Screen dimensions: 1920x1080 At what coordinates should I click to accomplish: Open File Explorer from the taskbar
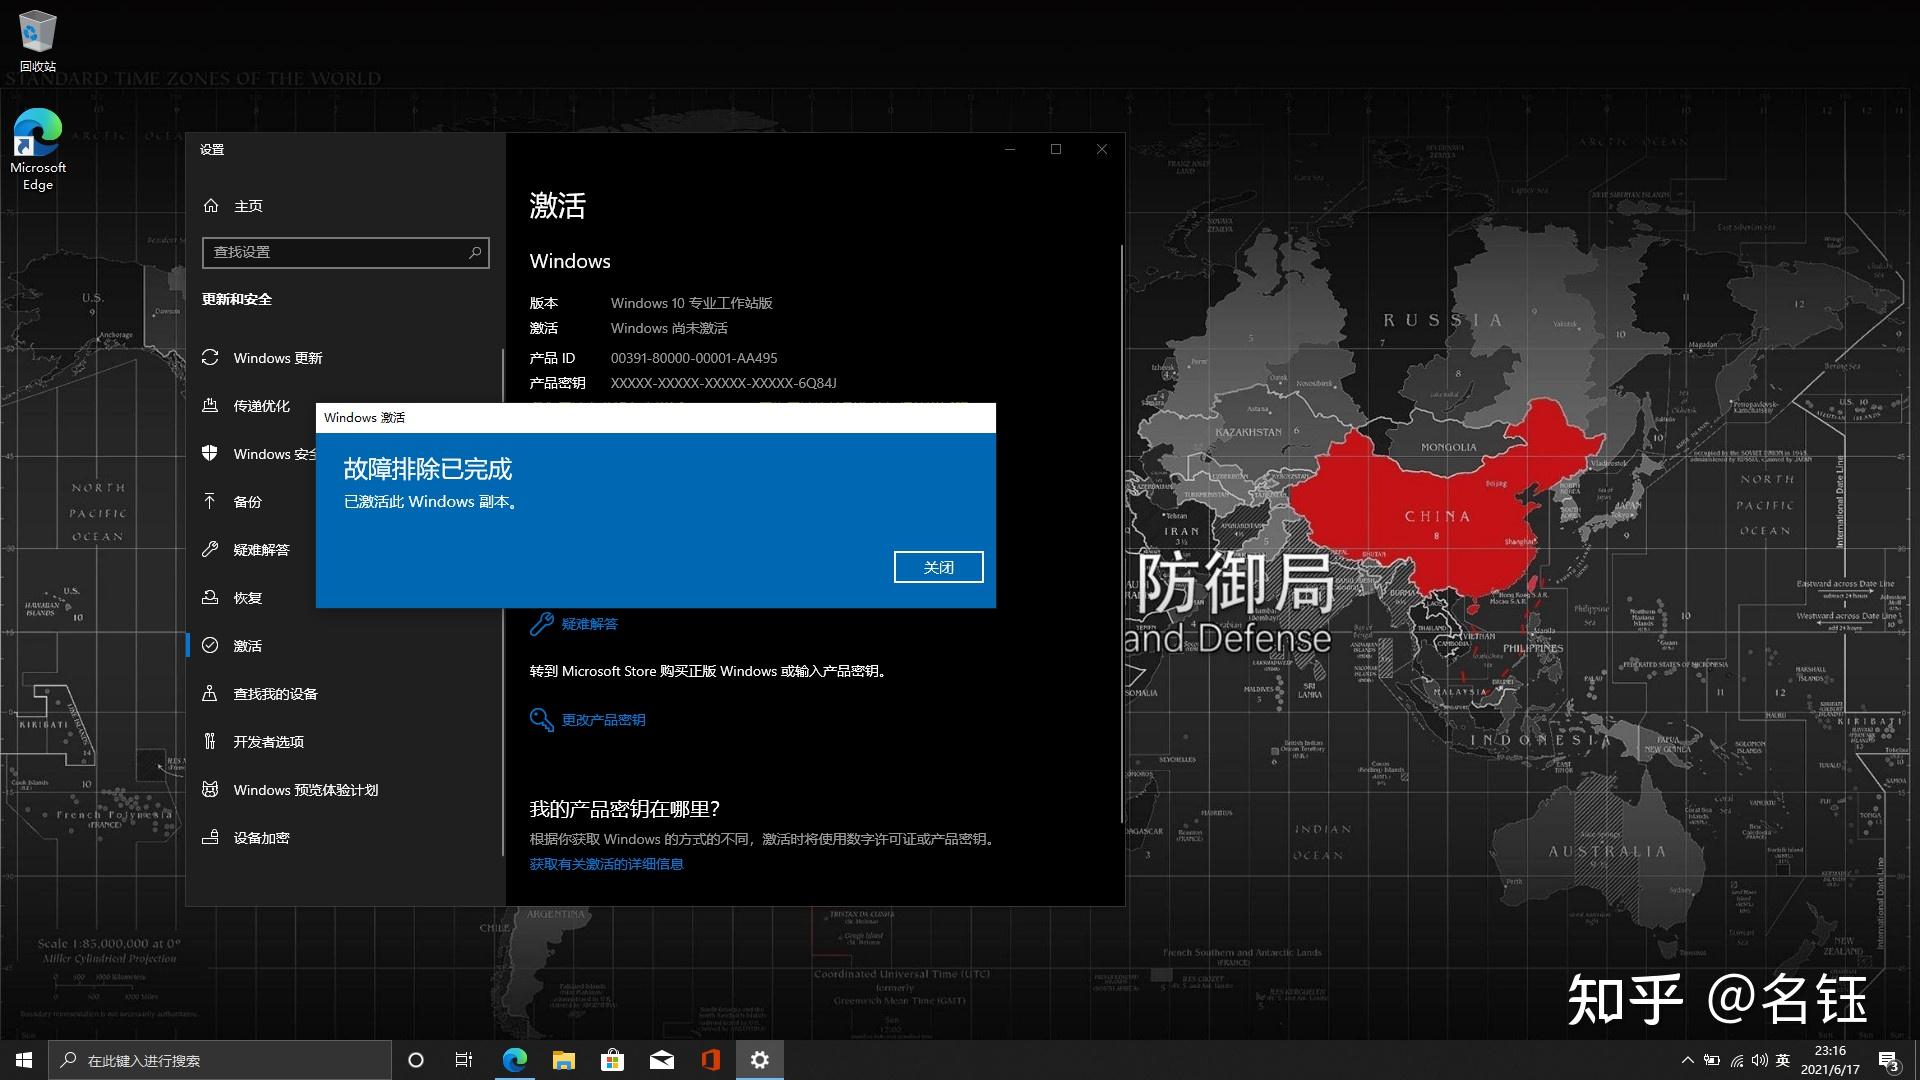tap(564, 1060)
